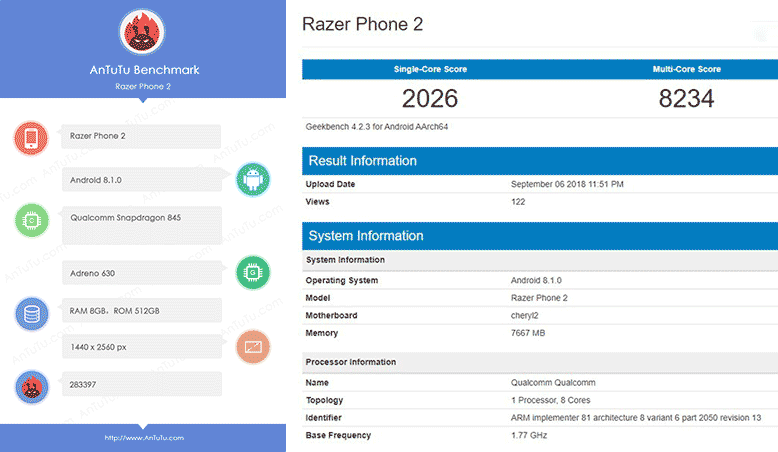
Task: Click the orange screen resolution icon
Action: pos(253,346)
